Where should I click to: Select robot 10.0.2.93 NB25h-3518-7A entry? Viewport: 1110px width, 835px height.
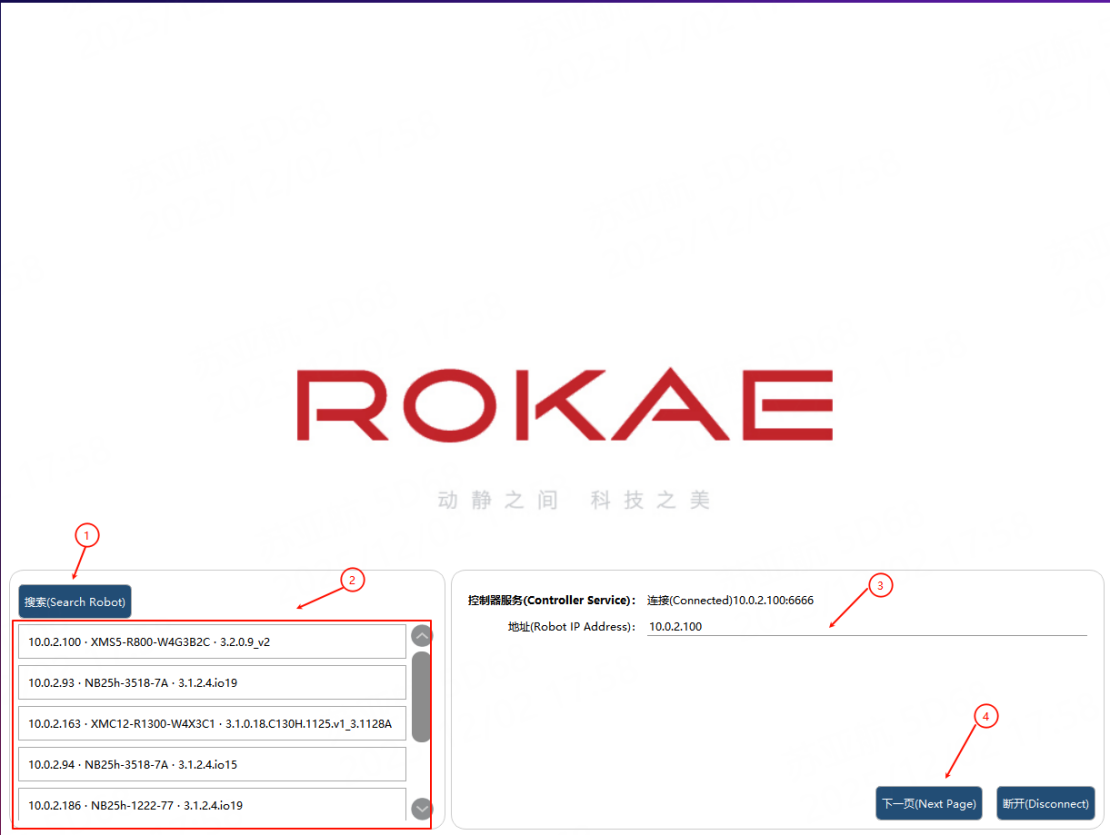(212, 683)
